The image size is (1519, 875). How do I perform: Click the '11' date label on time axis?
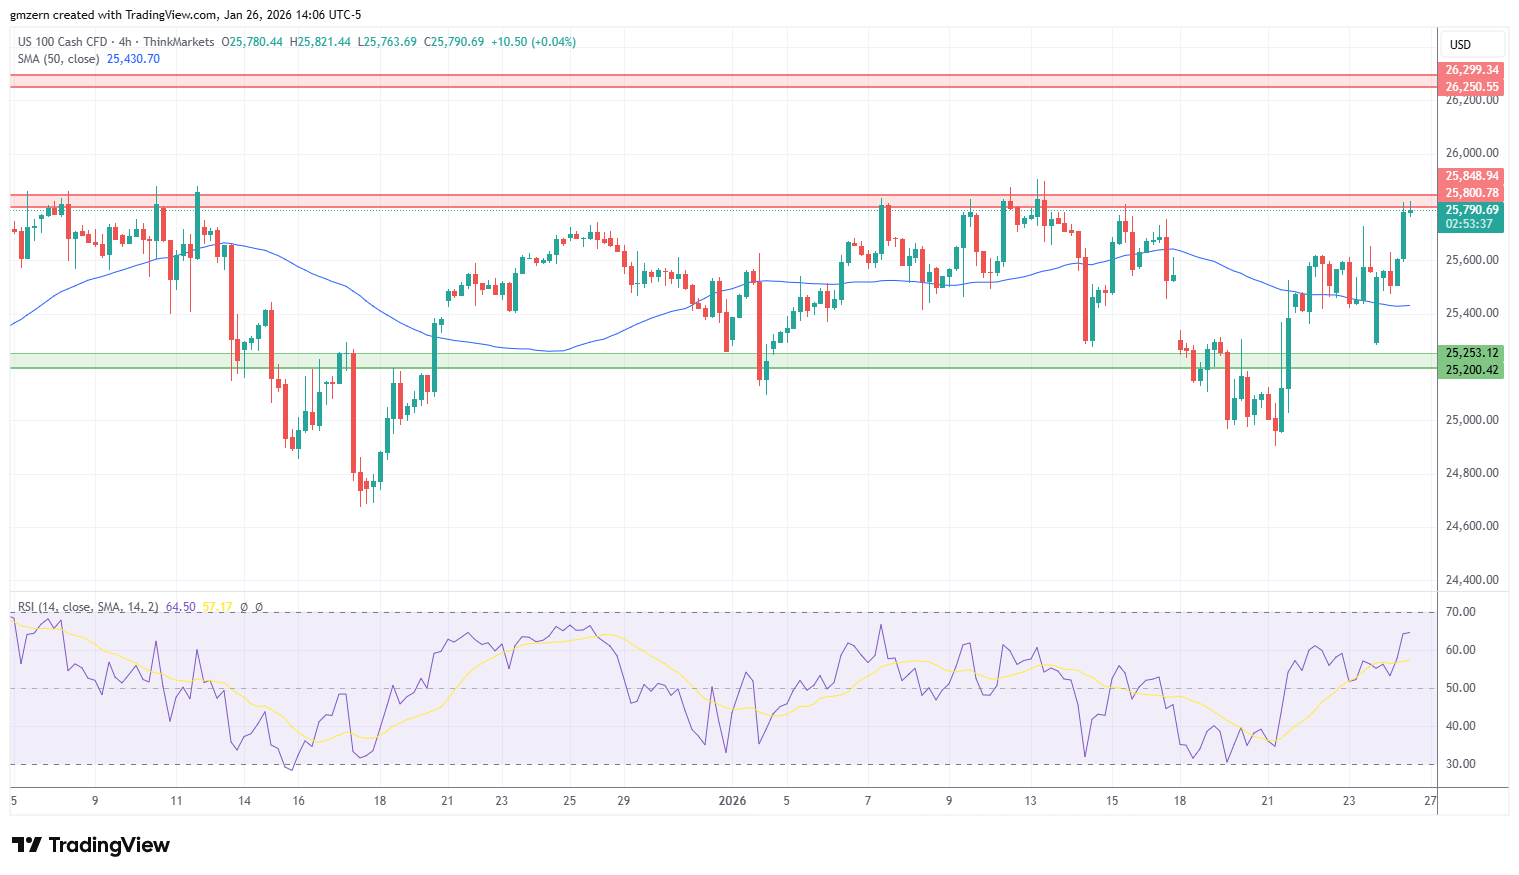[x=176, y=801]
